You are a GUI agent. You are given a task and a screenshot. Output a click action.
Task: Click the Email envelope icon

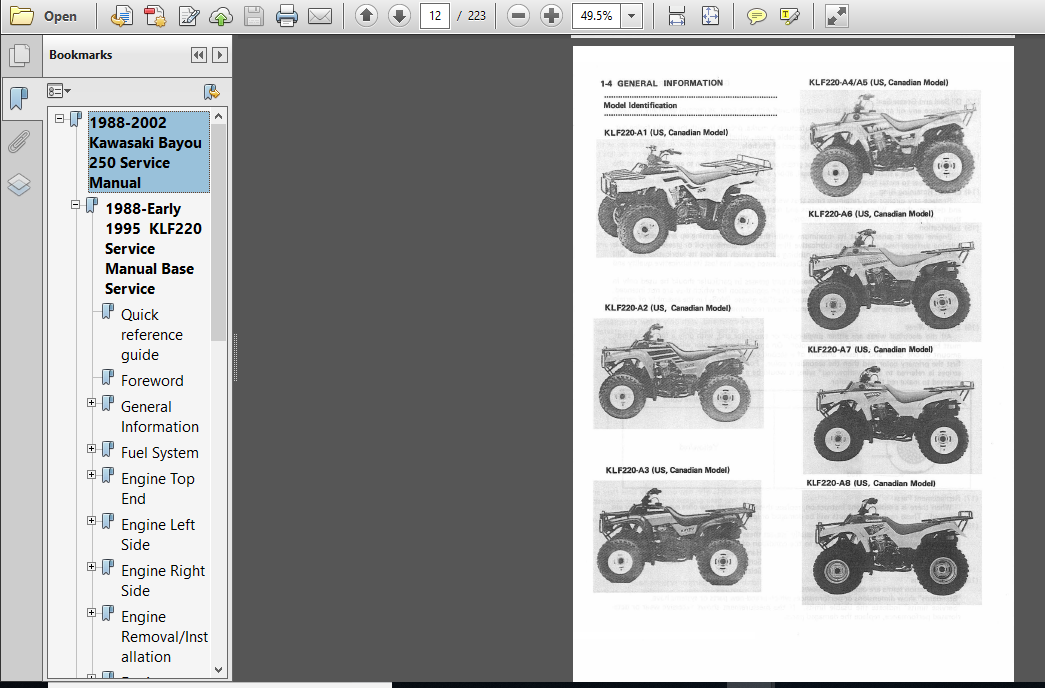pyautogui.click(x=320, y=15)
